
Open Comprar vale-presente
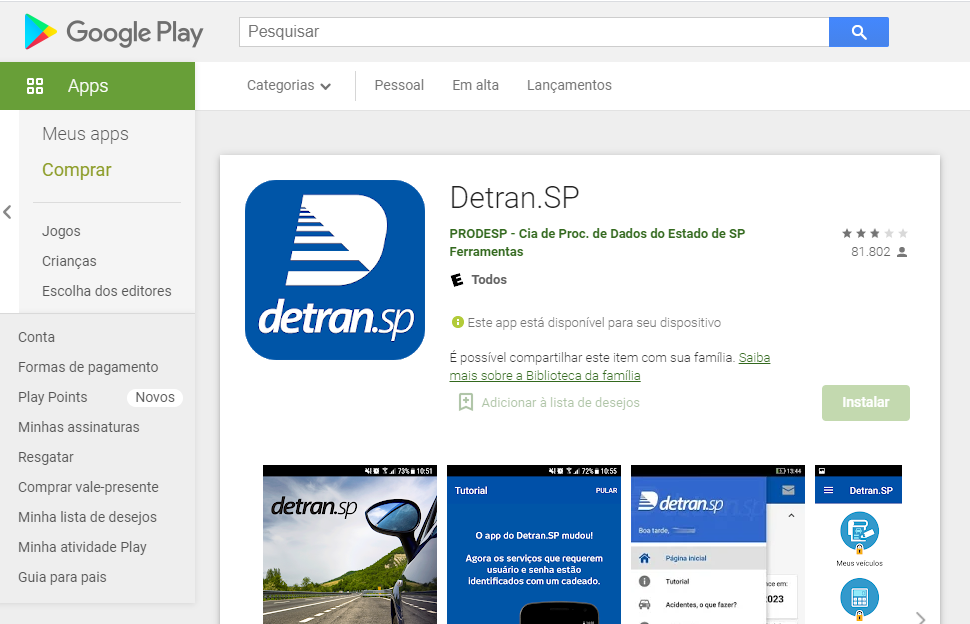coord(88,487)
